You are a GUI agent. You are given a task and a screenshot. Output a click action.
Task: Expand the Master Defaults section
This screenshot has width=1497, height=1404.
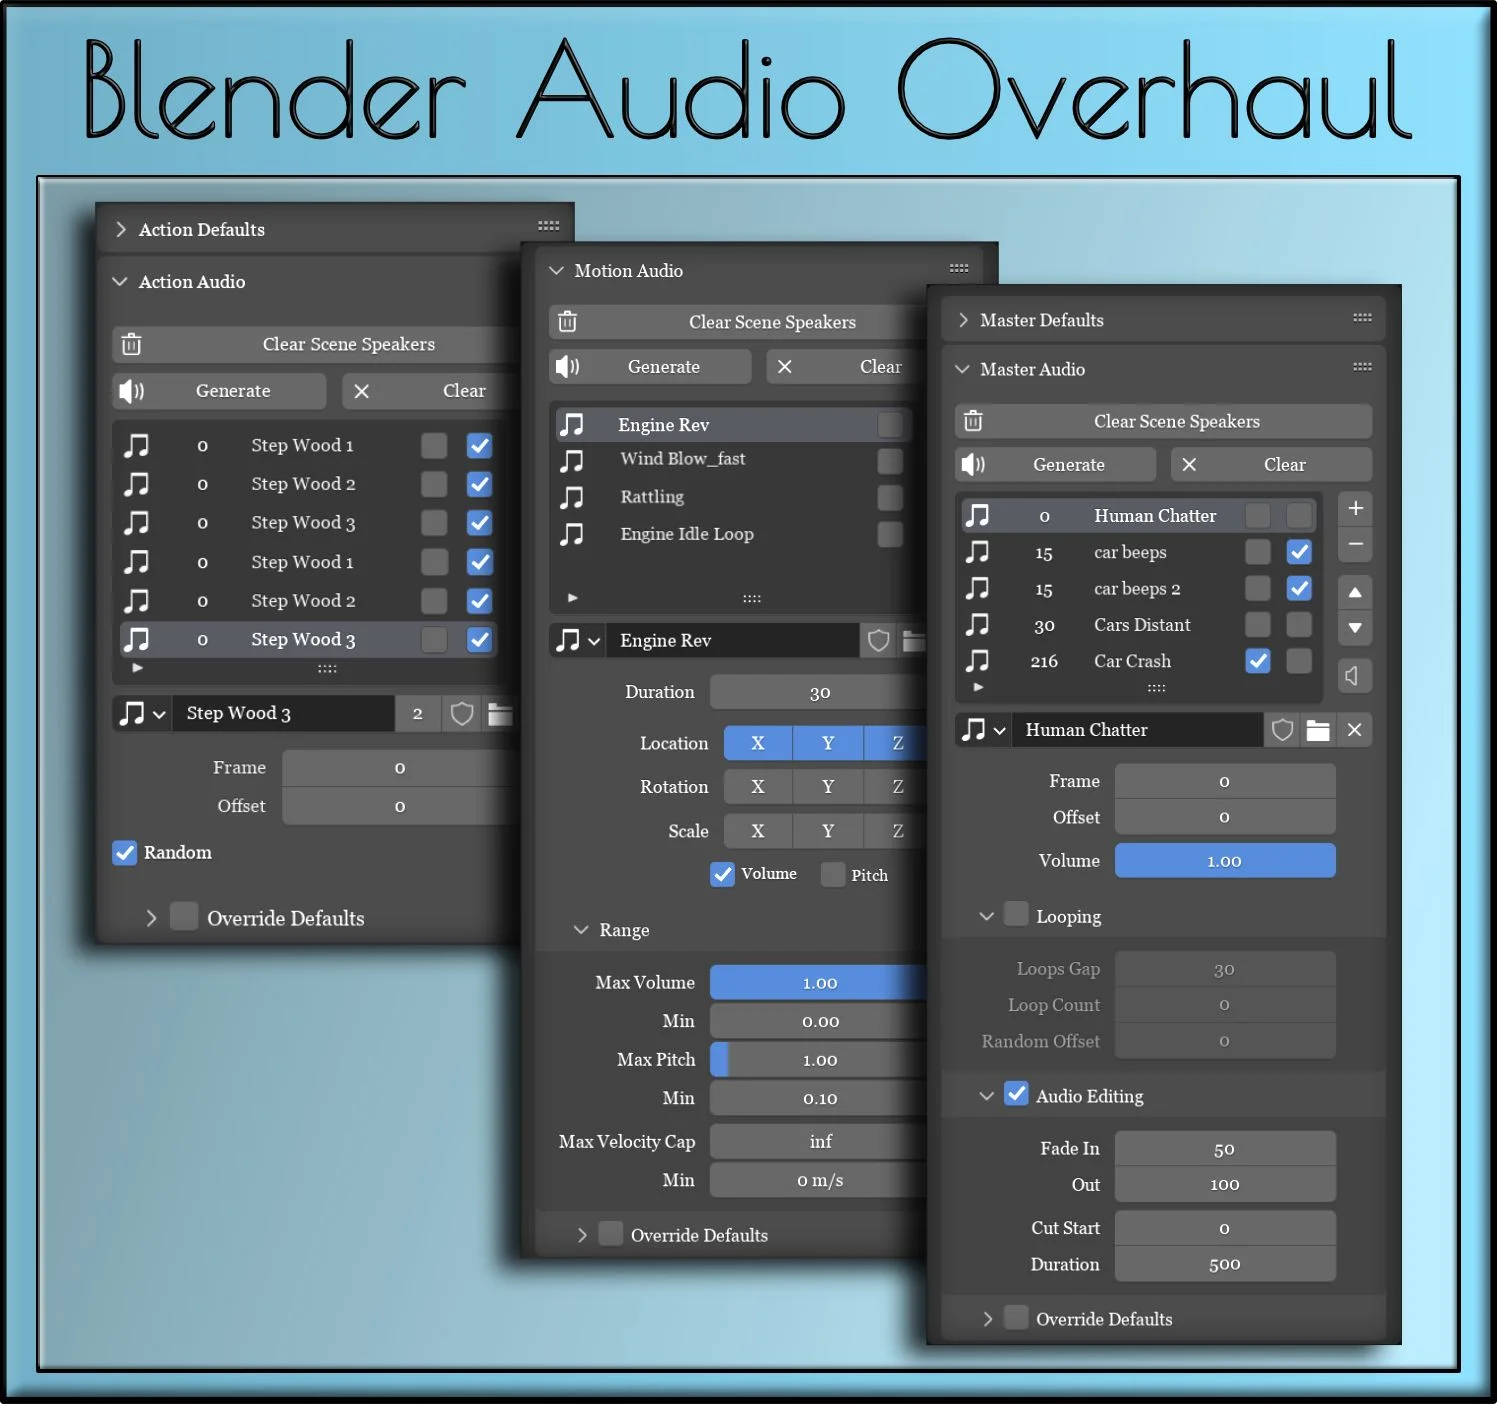coord(963,320)
